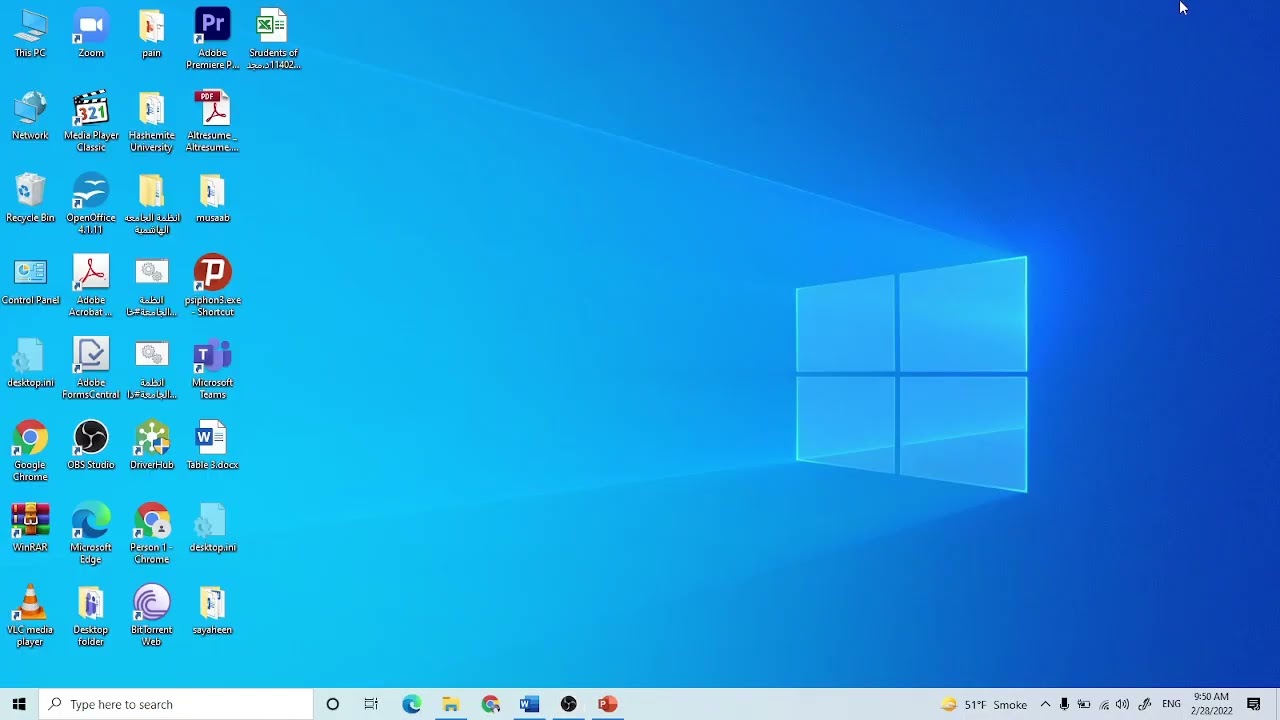The image size is (1280, 720).
Task: Click the Altresume PDF file icon
Action: pyautogui.click(x=213, y=121)
